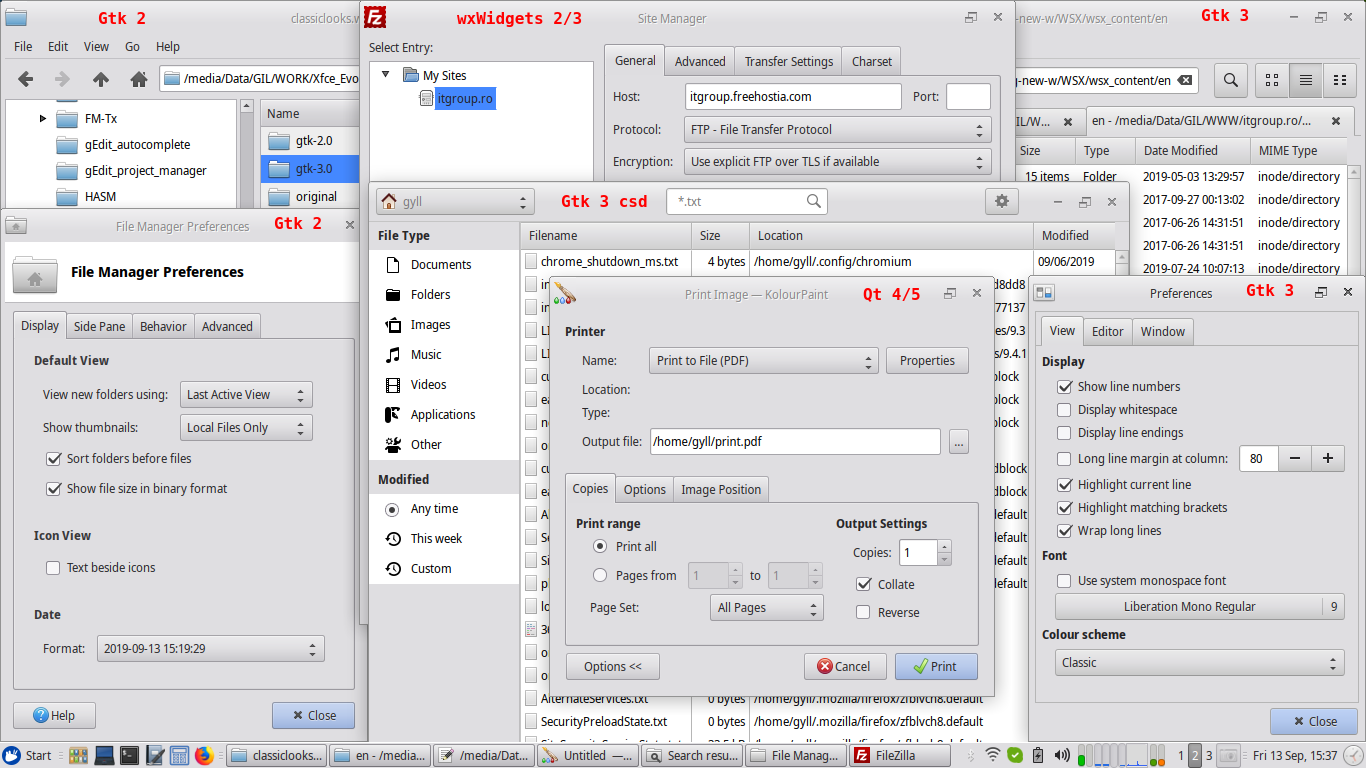
Task: Enable Text beside icons checkbox
Action: click(54, 567)
